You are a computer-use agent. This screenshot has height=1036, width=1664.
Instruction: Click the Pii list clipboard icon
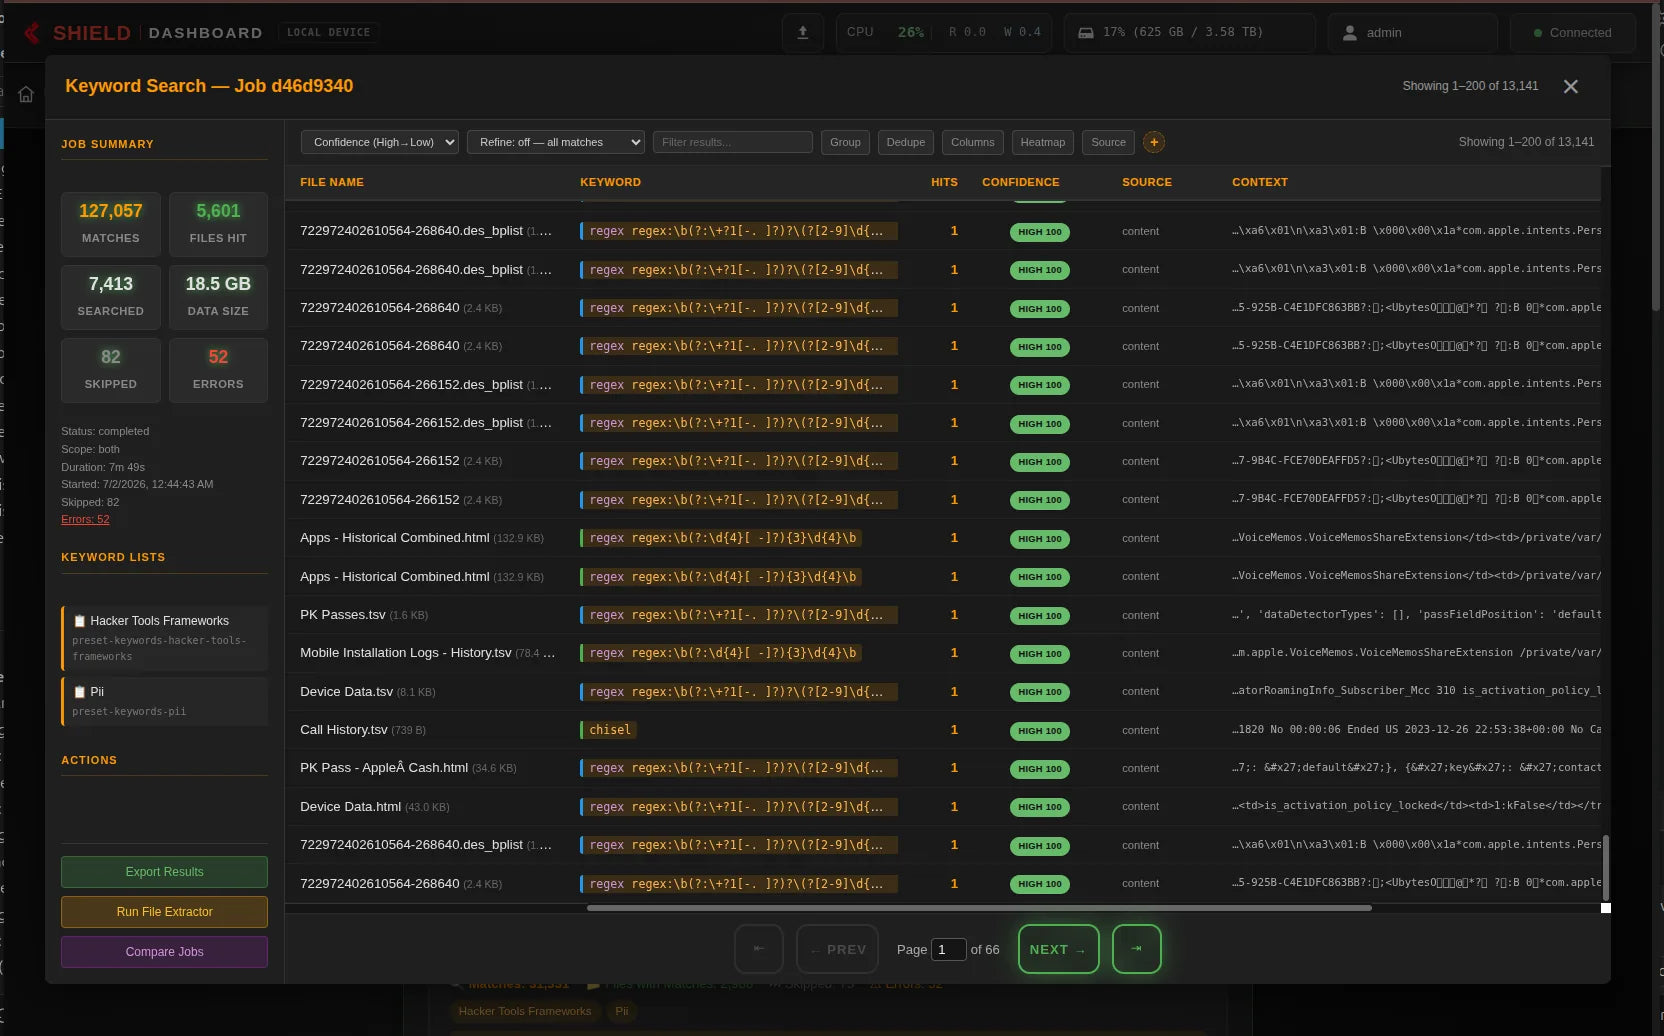(80, 692)
